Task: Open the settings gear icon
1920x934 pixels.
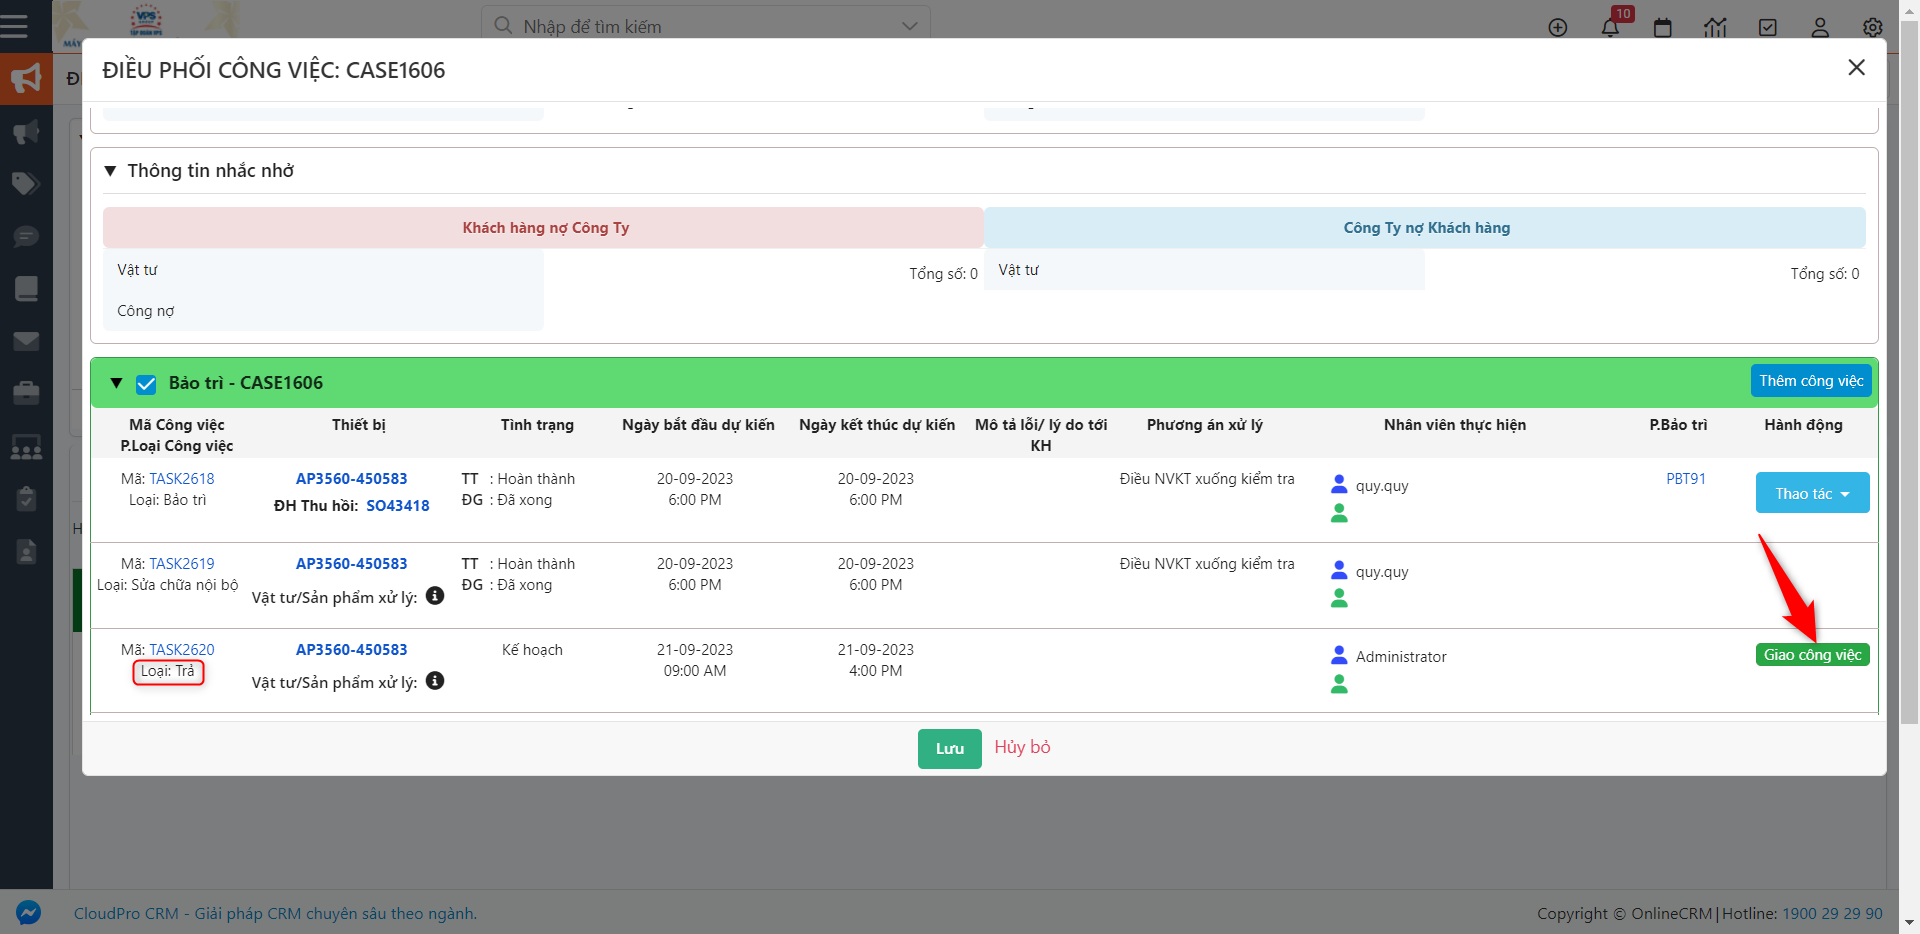Action: [1873, 27]
